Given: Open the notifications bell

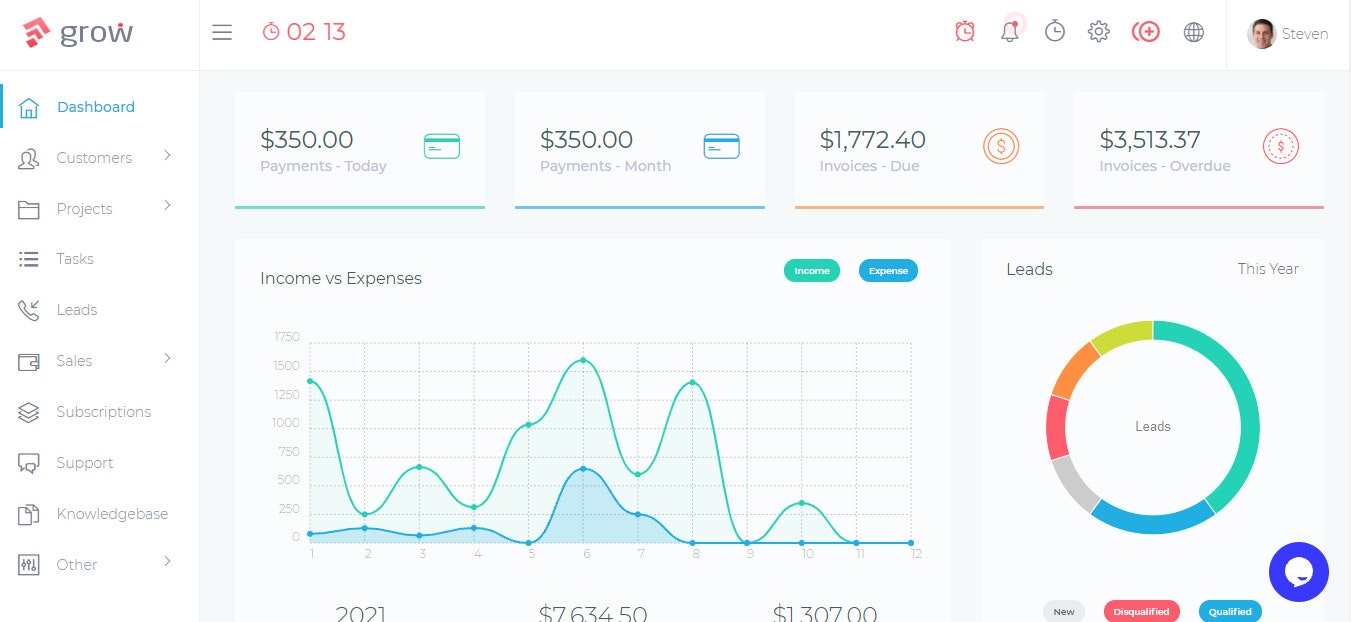Looking at the screenshot, I should tap(1009, 31).
